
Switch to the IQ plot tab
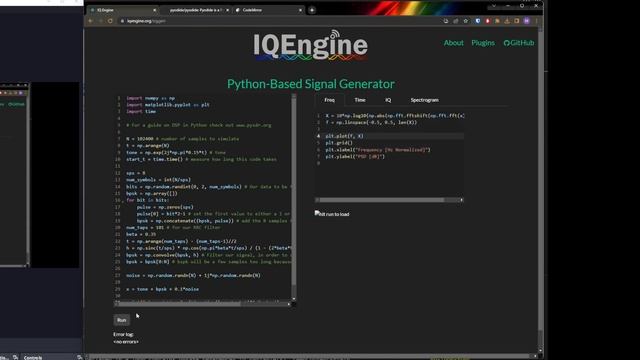pos(388,100)
